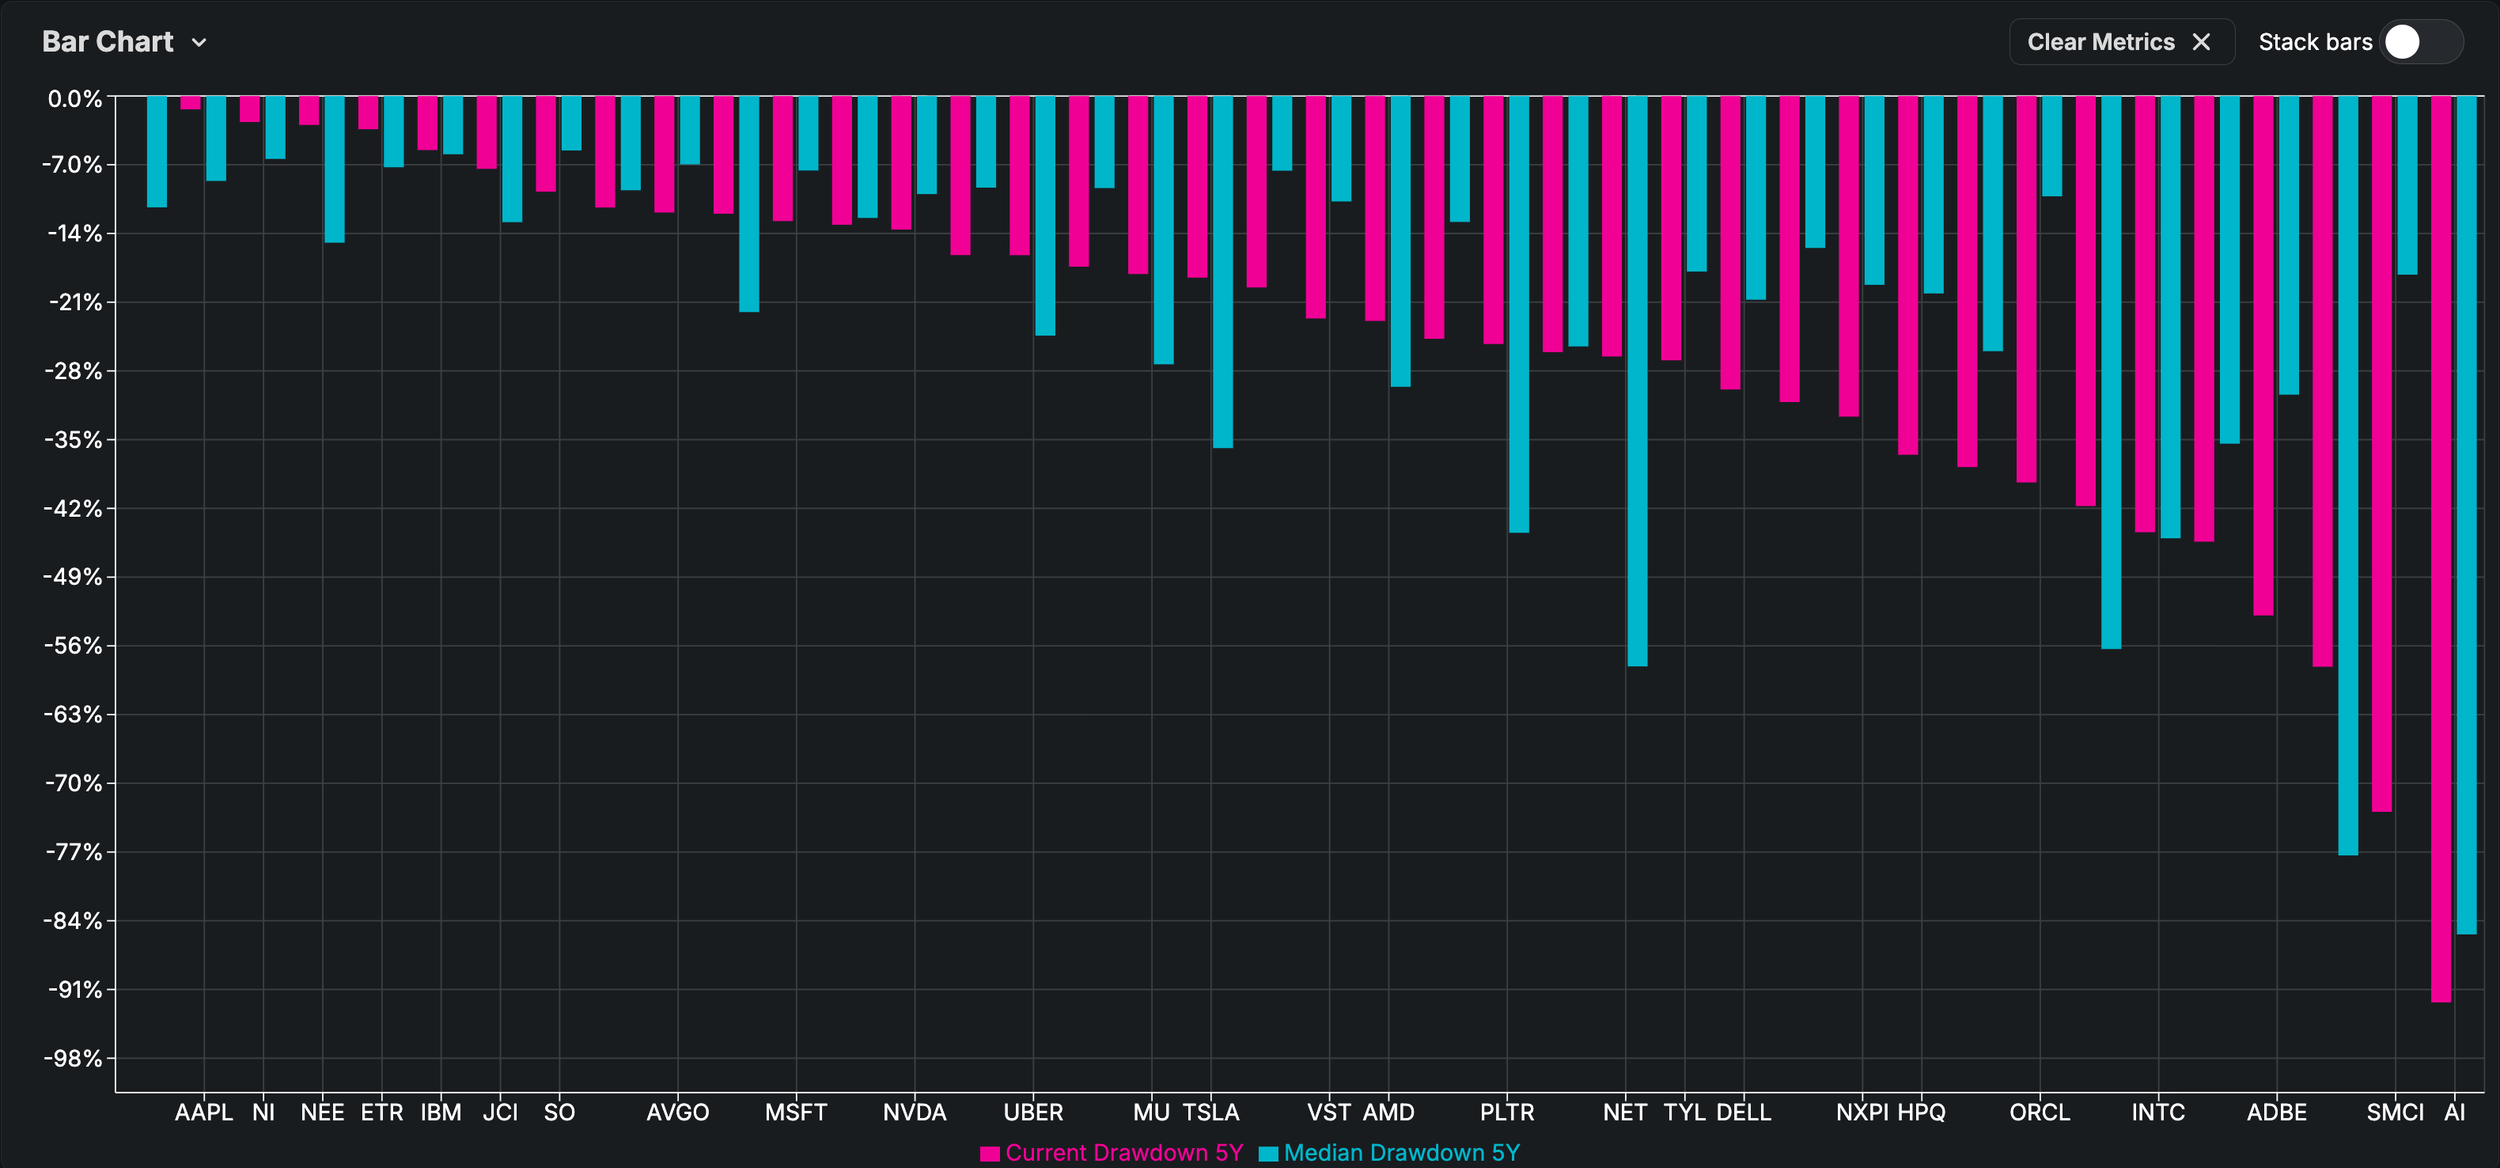Click the ADBE axis label

[2276, 1112]
